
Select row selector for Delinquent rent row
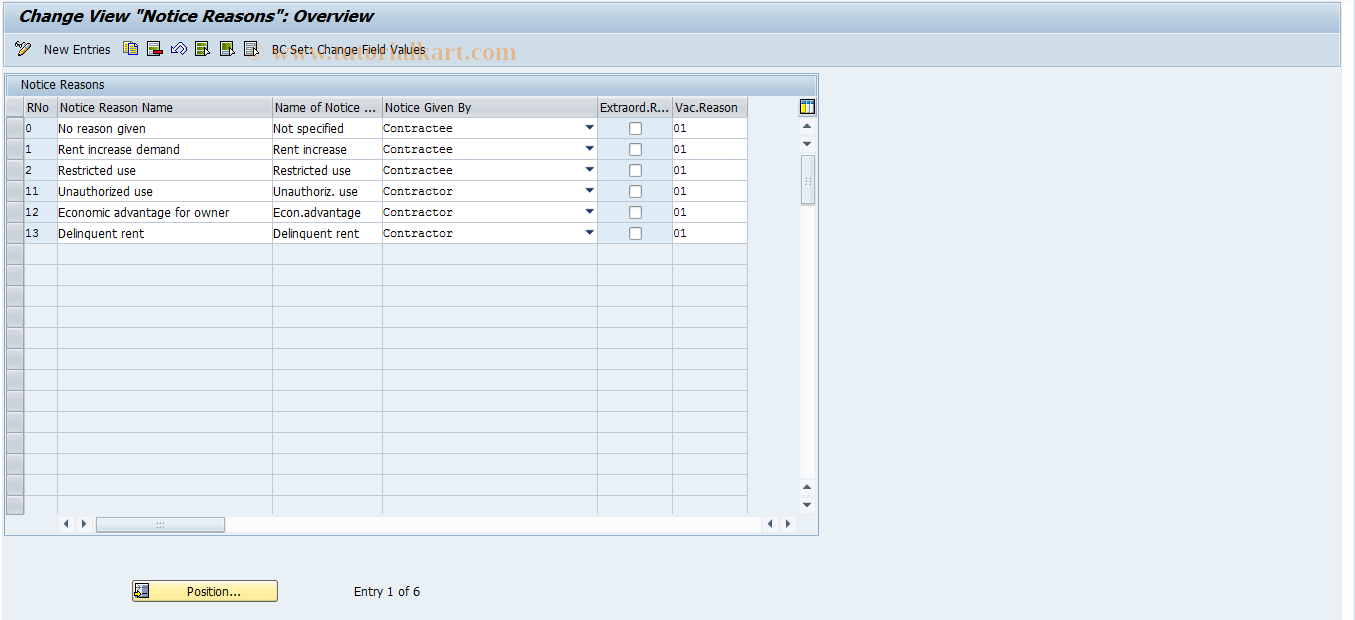pyautogui.click(x=14, y=233)
